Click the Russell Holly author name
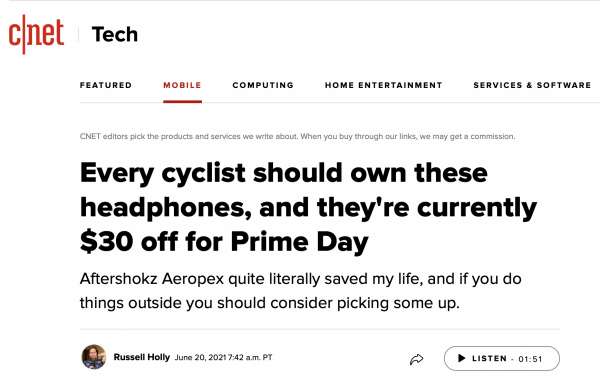Image resolution: width=600 pixels, height=385 pixels. click(142, 357)
